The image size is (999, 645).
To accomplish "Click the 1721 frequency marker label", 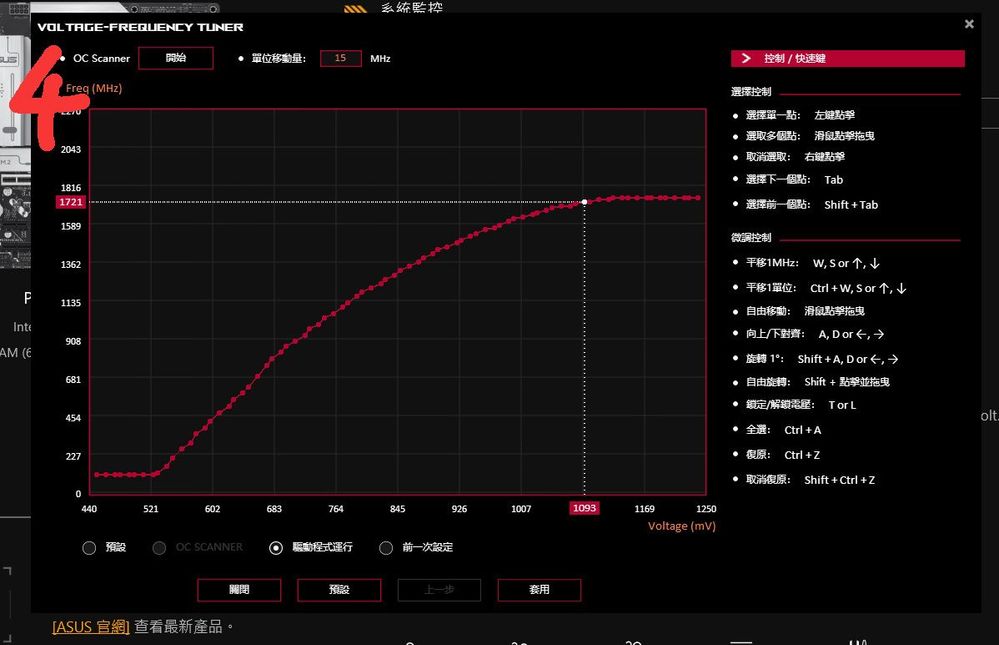I will click(x=72, y=202).
